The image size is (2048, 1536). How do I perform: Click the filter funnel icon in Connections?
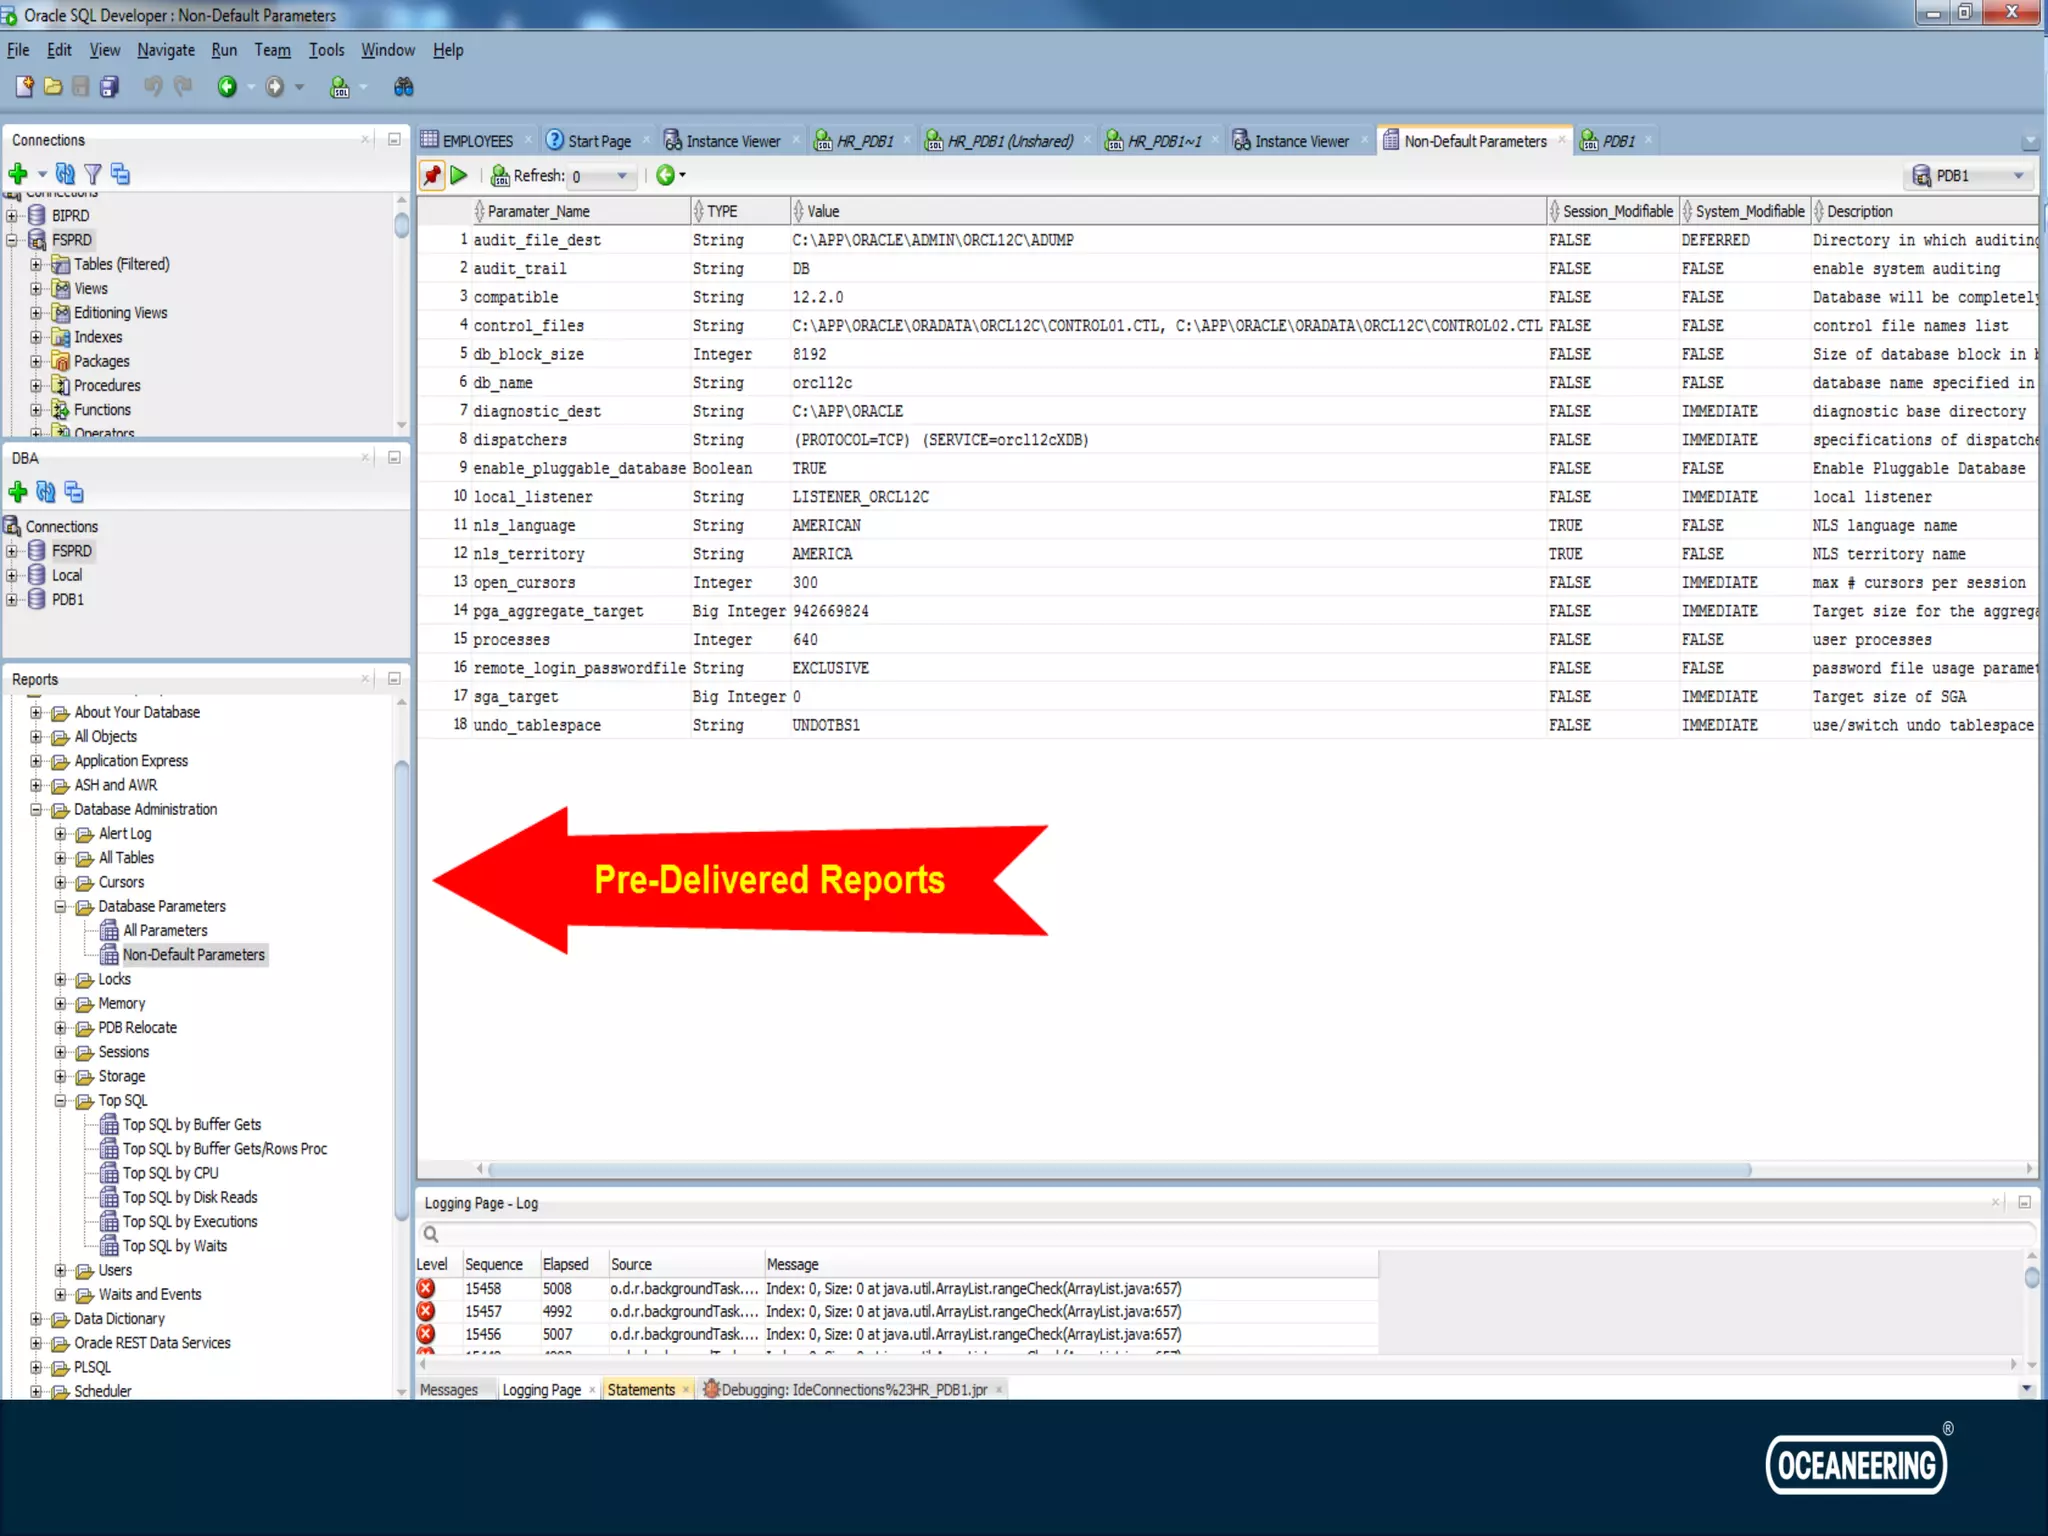tap(93, 174)
